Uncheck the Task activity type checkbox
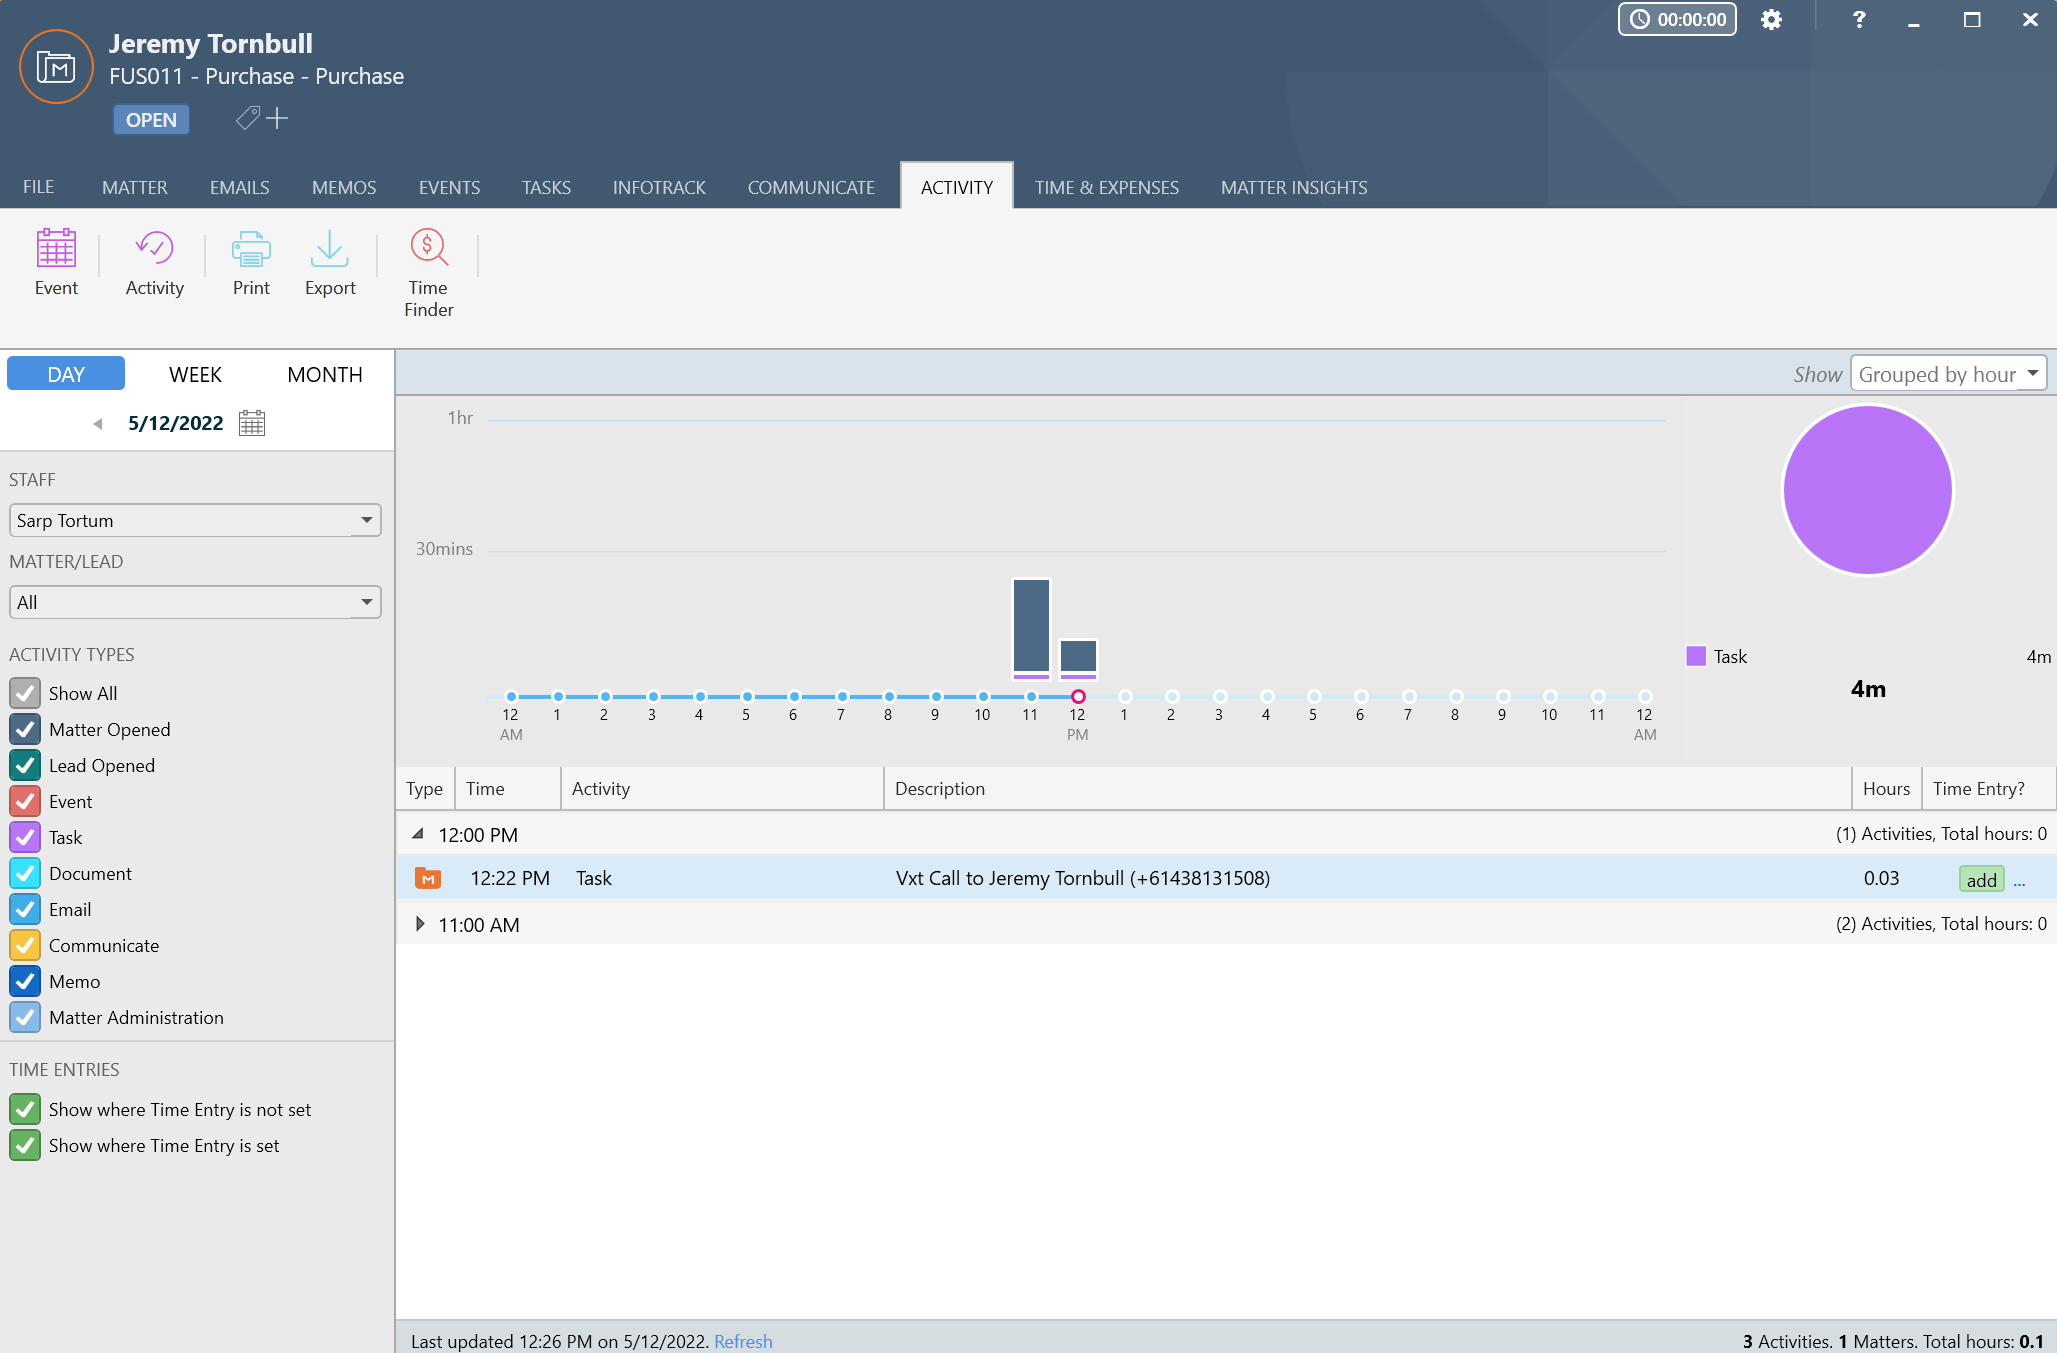Image resolution: width=2057 pixels, height=1353 pixels. [x=25, y=837]
